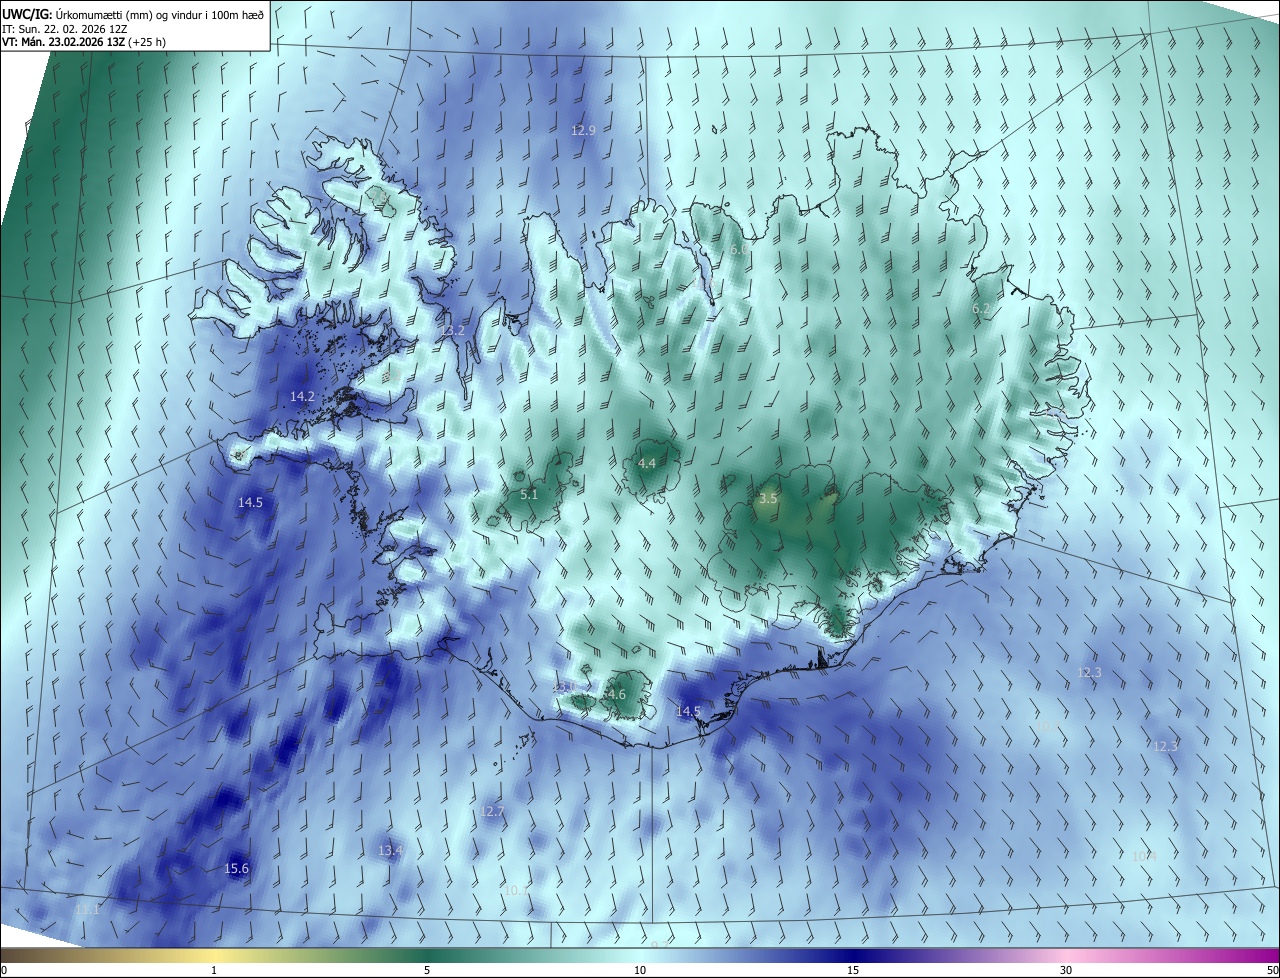Click the color scale at the 5 tick
The height and width of the screenshot is (978, 1280).
427,971
